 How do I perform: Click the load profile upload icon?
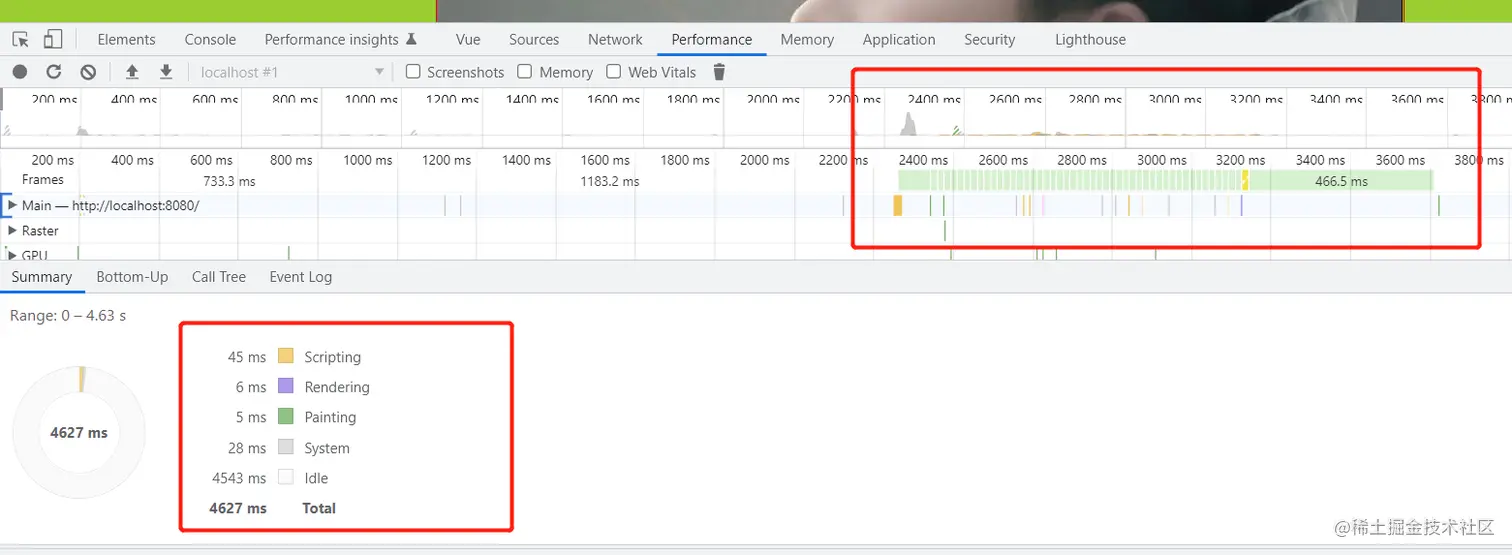coord(132,72)
